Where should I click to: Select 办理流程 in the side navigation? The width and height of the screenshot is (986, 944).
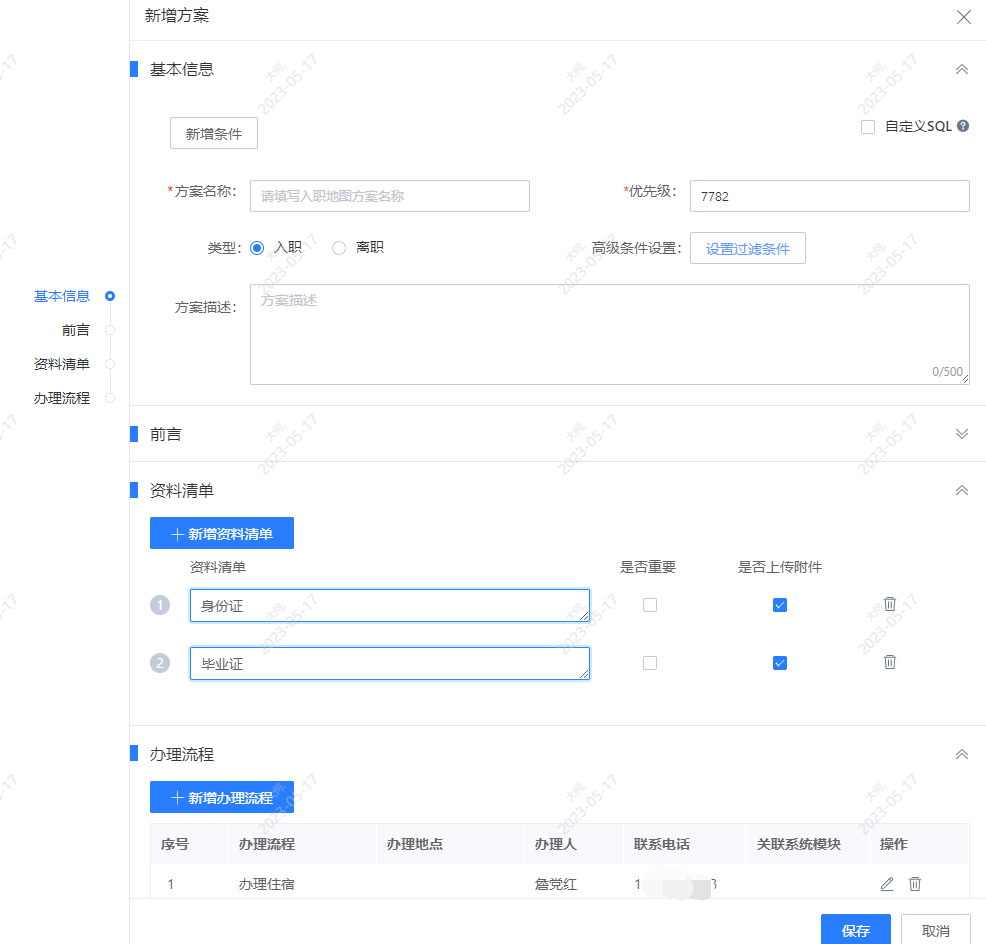[62, 397]
